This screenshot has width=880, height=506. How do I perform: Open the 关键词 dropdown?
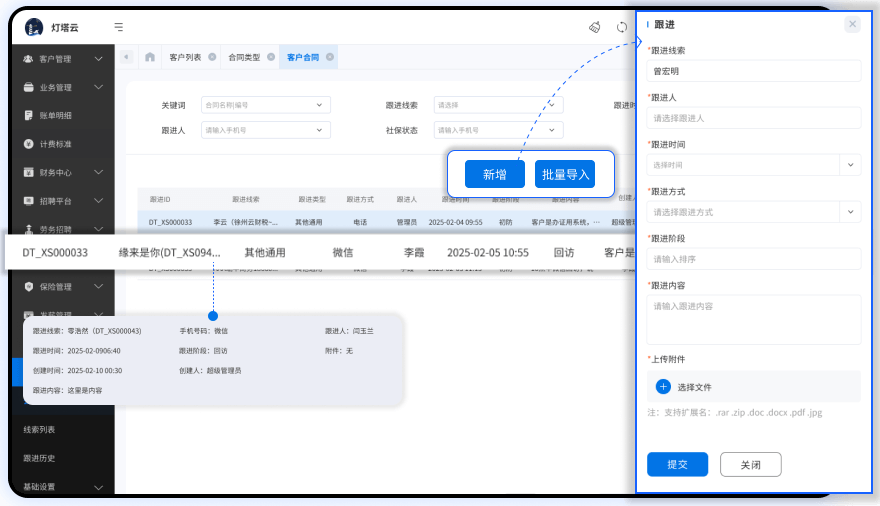(319, 104)
